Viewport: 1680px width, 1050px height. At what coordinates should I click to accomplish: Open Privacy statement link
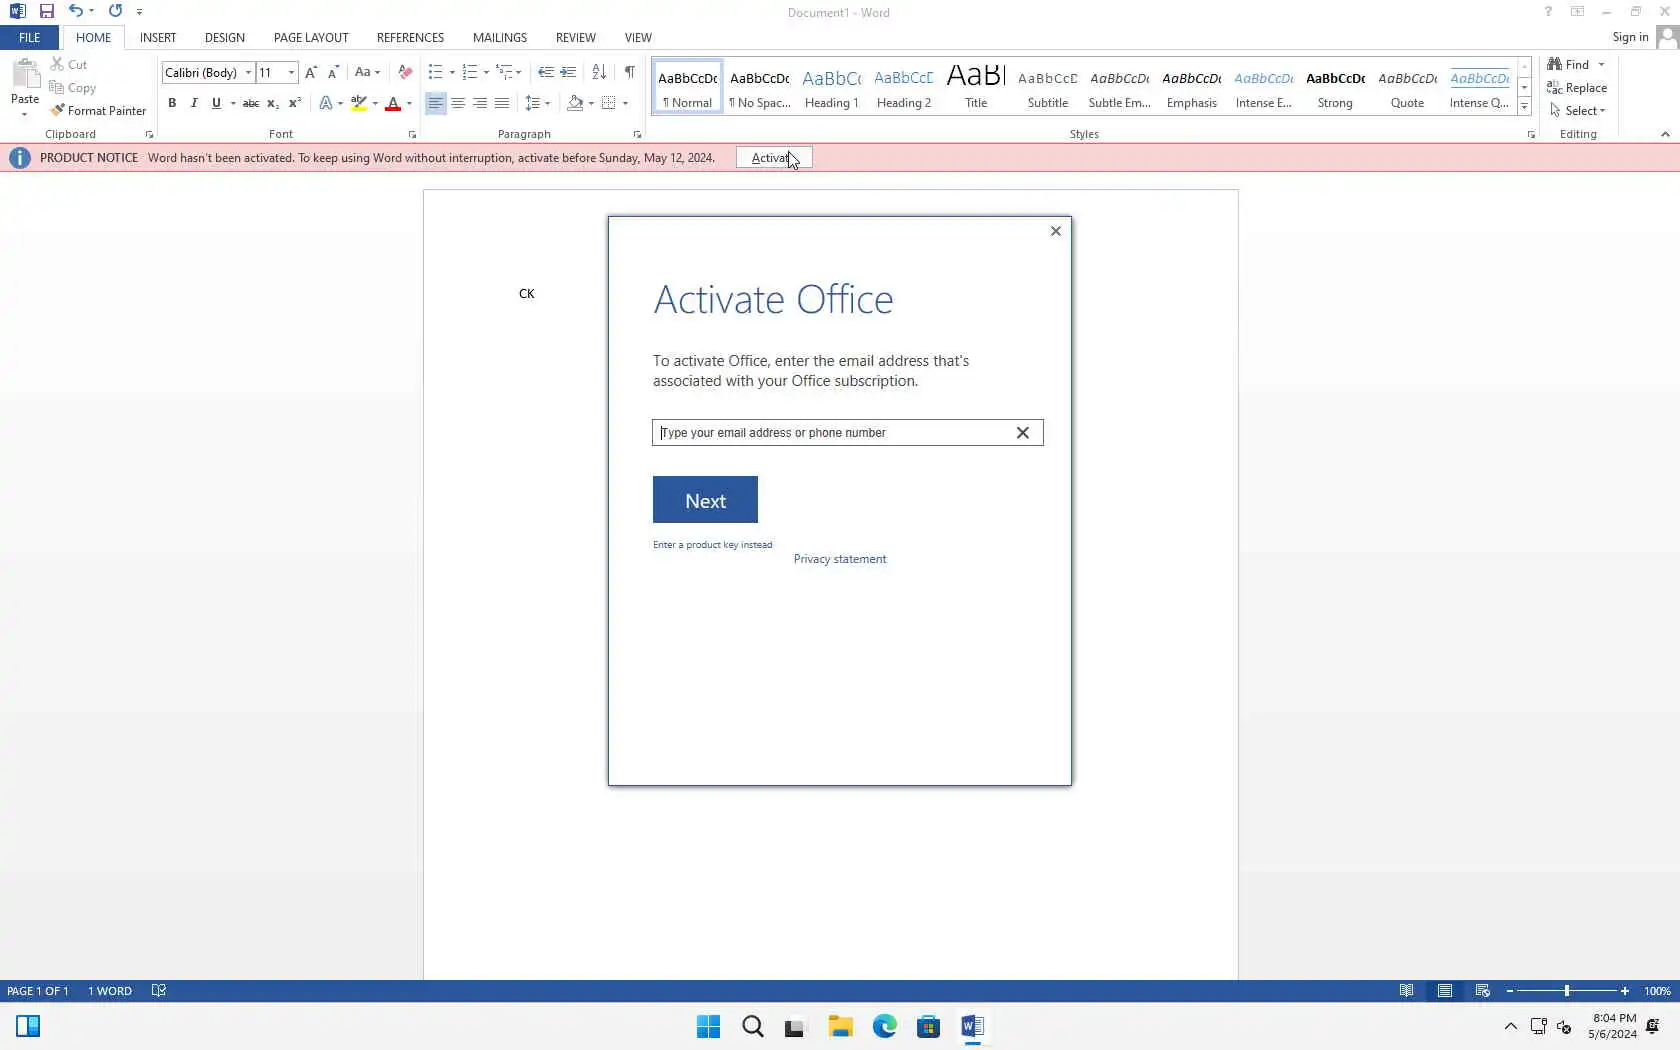coord(840,559)
